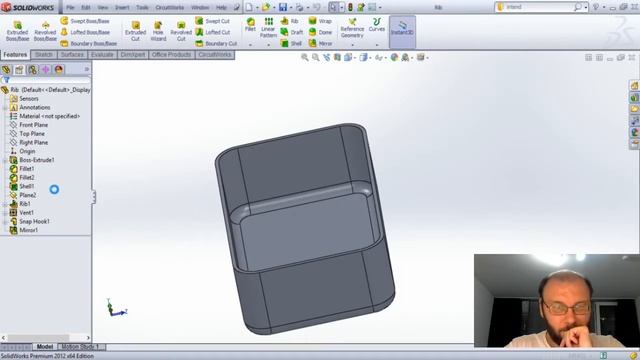This screenshot has height=360, width=640.
Task: Open the PropertyManager tab
Action: (19, 70)
